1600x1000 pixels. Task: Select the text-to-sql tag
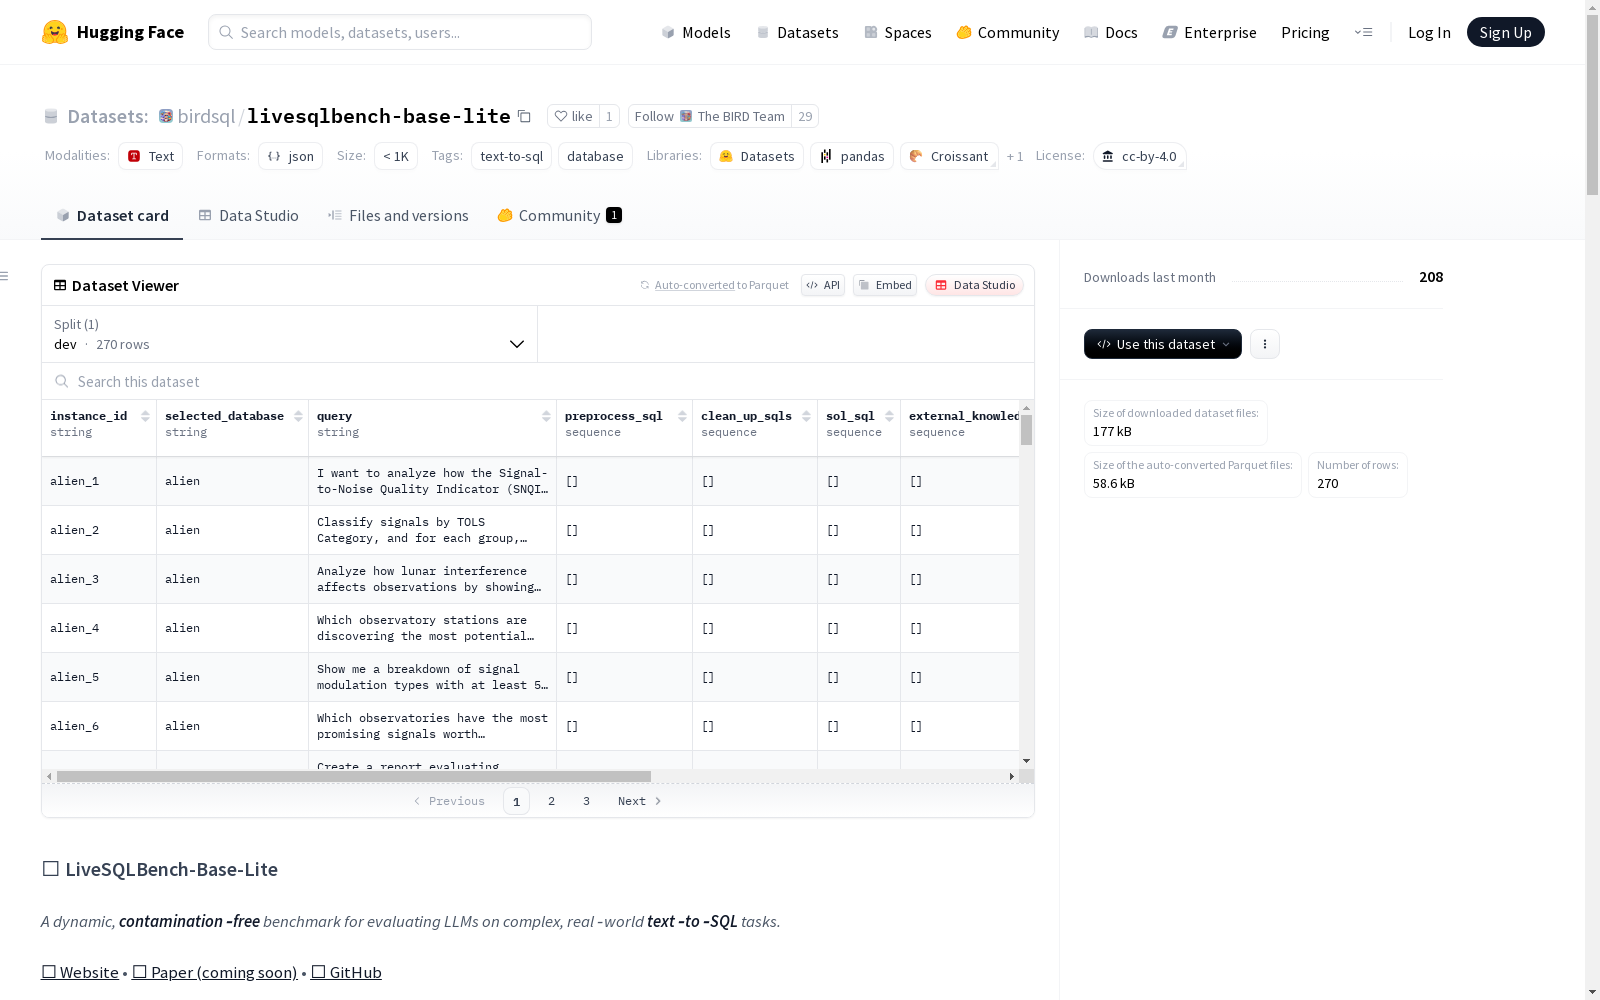[x=512, y=156]
